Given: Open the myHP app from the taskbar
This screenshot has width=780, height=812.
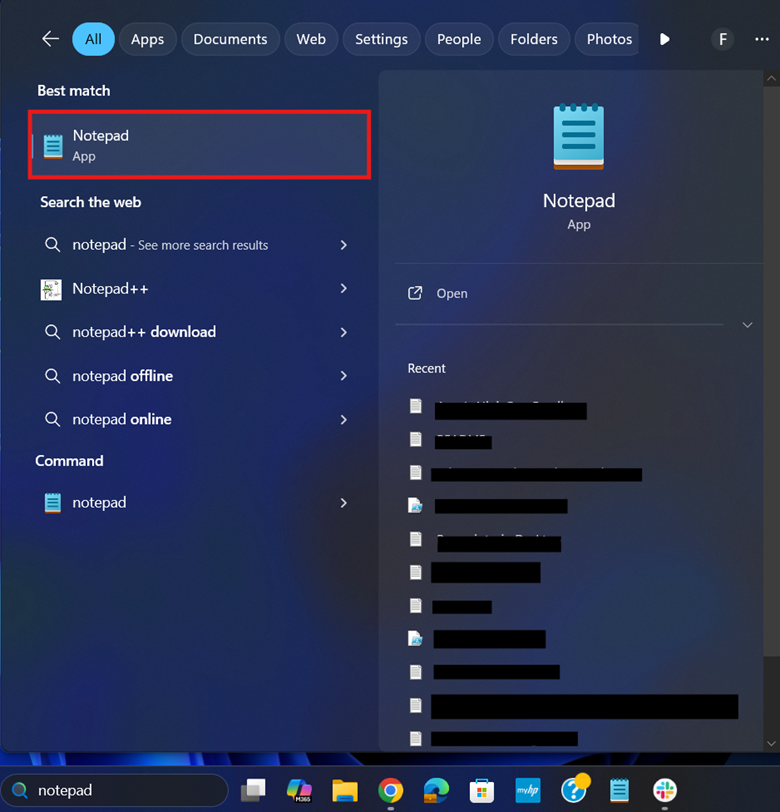Looking at the screenshot, I should 528,790.
